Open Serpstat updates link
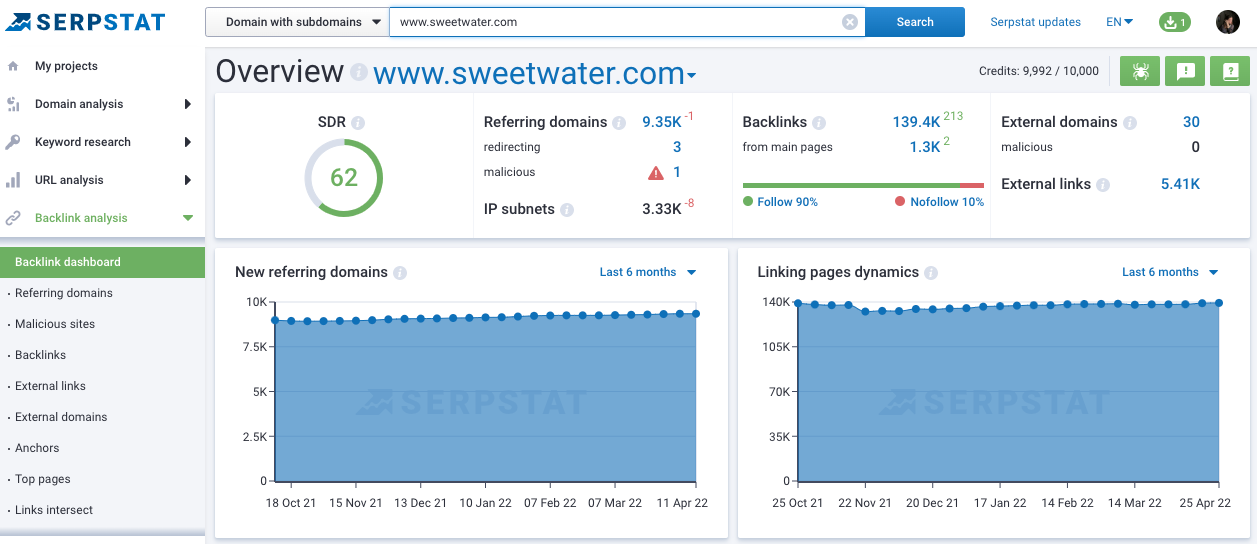 (1035, 22)
